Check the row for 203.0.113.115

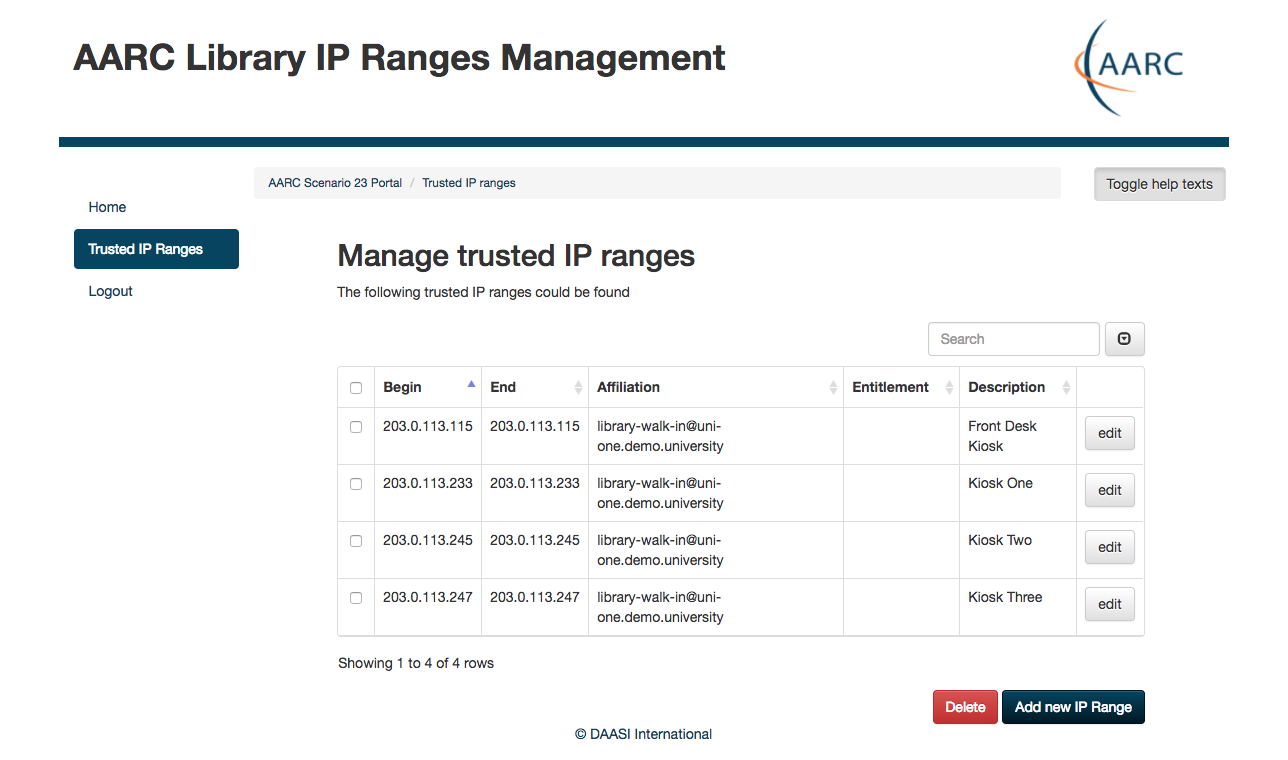[x=356, y=427]
